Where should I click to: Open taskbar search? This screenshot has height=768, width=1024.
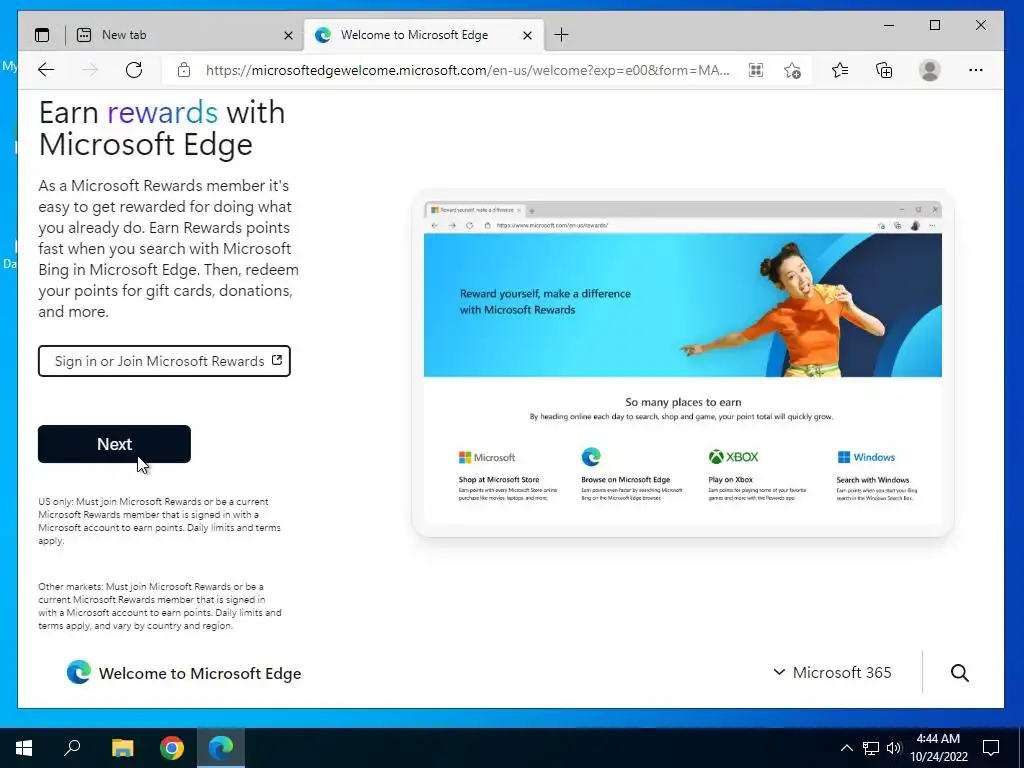pyautogui.click(x=72, y=748)
